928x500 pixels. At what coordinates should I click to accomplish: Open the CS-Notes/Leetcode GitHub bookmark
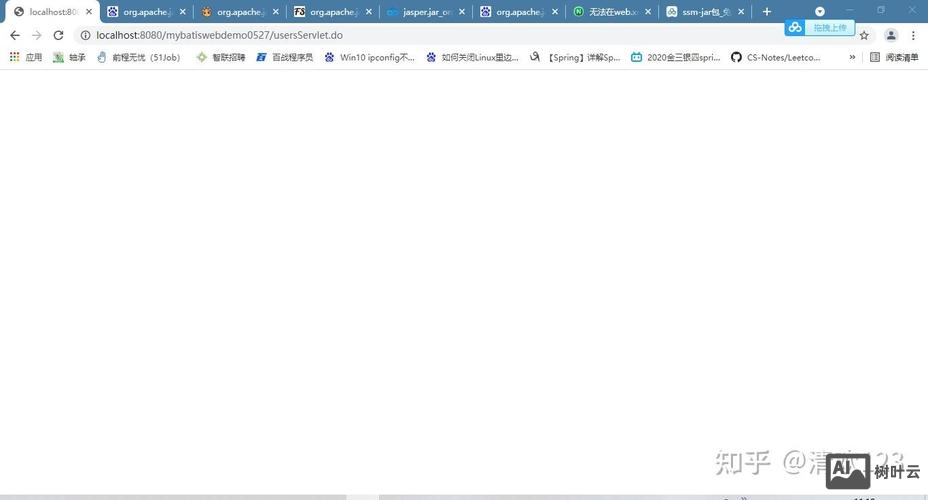point(776,58)
